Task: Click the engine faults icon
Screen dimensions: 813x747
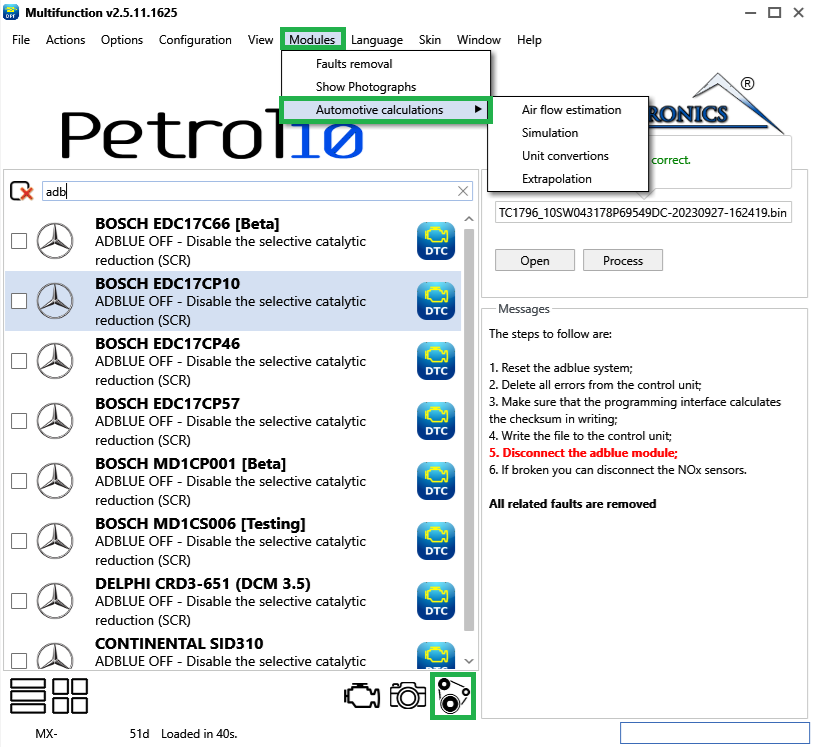Action: point(362,696)
